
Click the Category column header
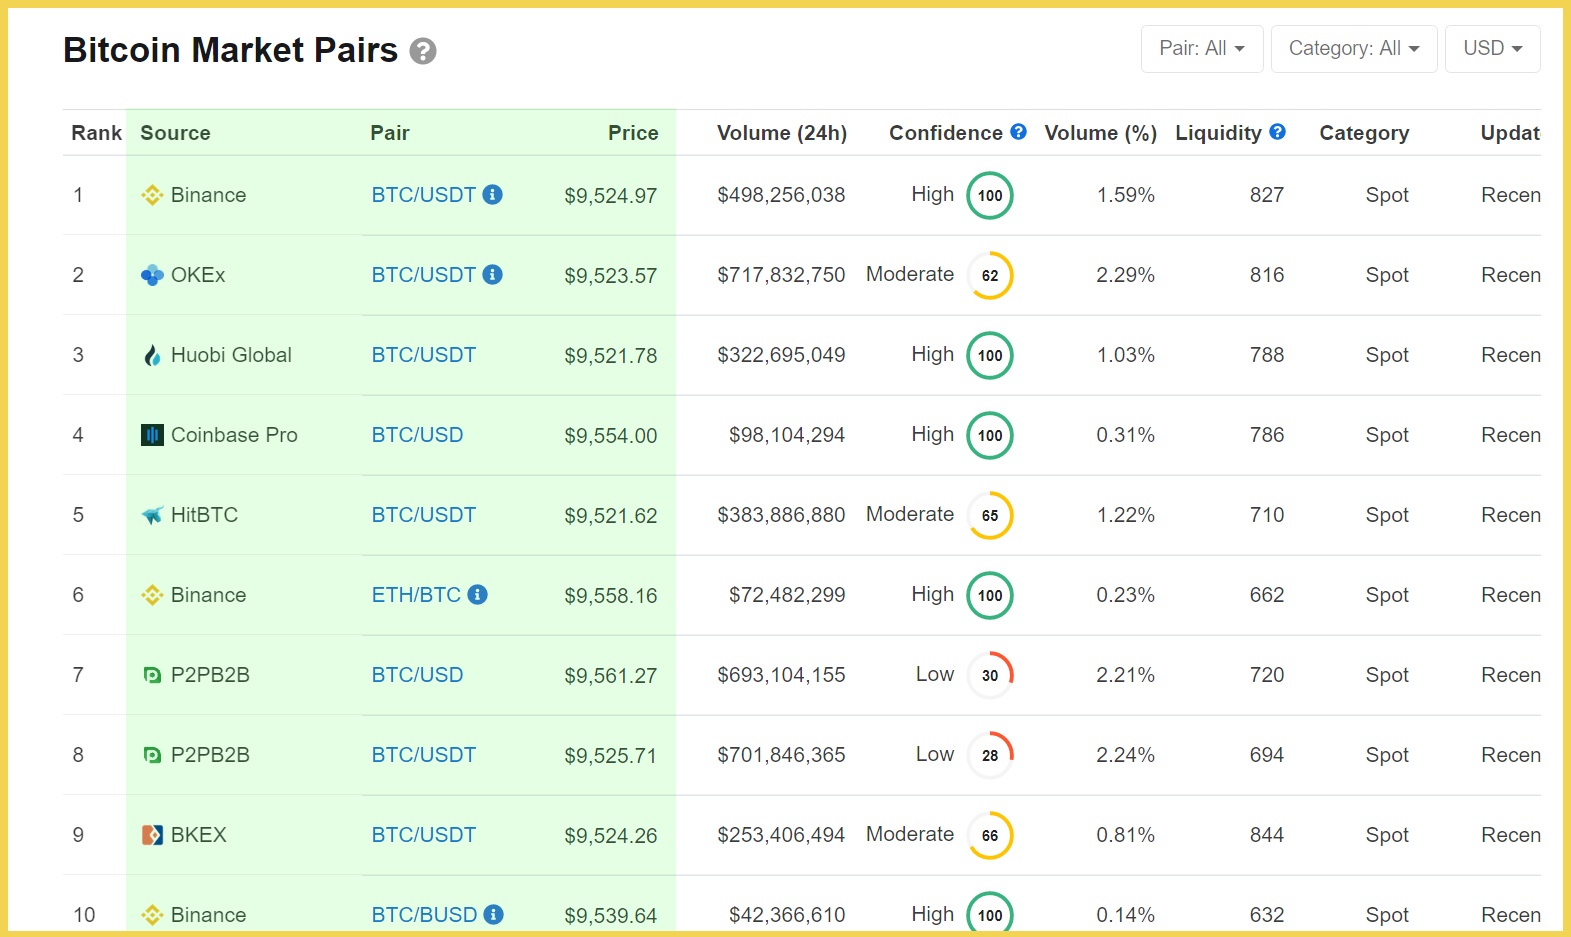click(1364, 133)
